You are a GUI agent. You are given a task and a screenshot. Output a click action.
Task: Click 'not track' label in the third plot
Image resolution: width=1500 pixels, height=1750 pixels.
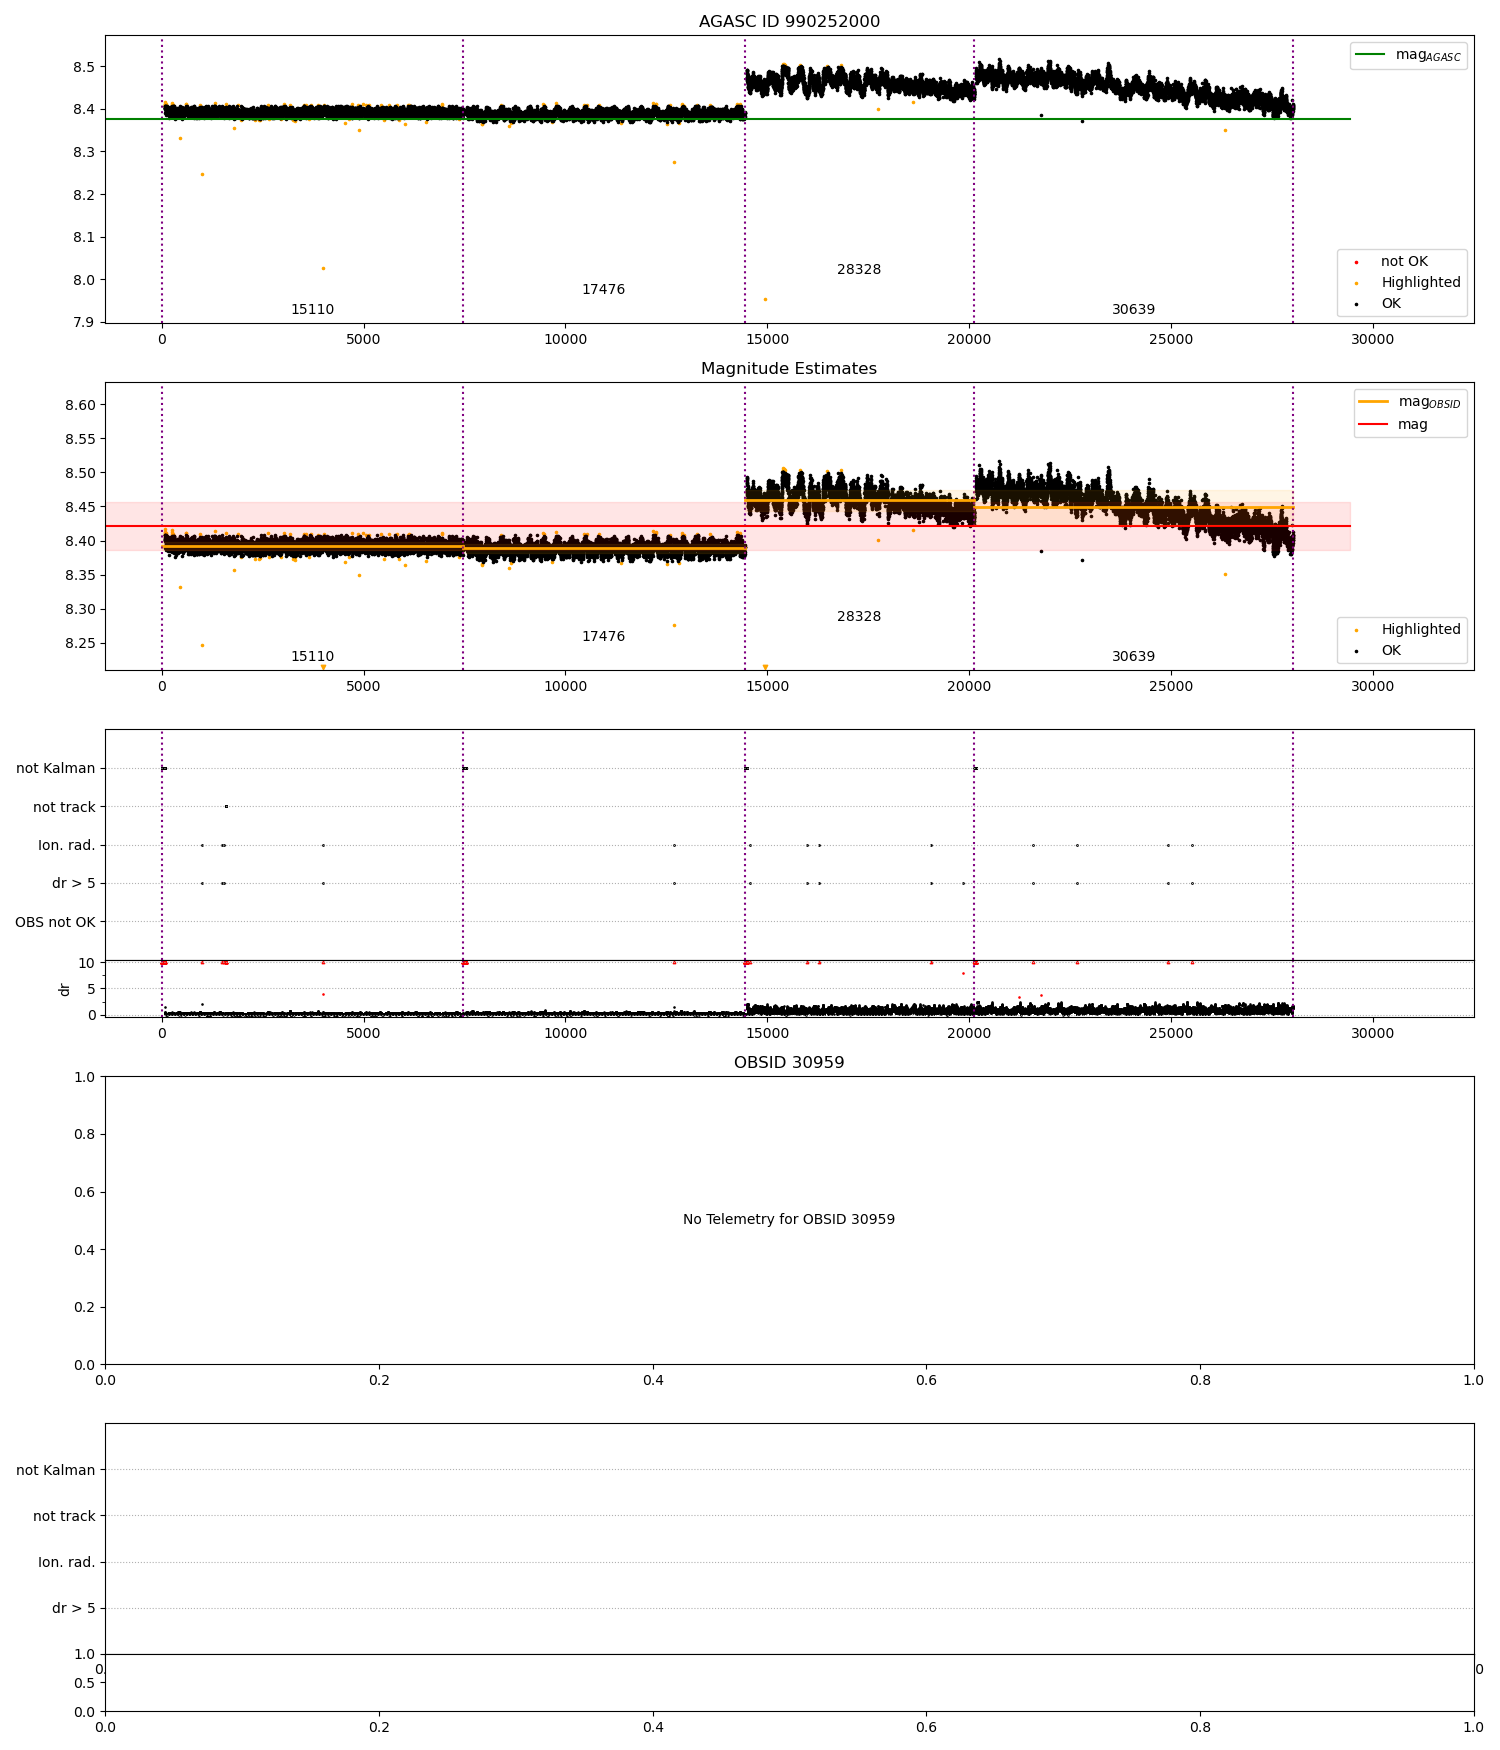click(64, 808)
